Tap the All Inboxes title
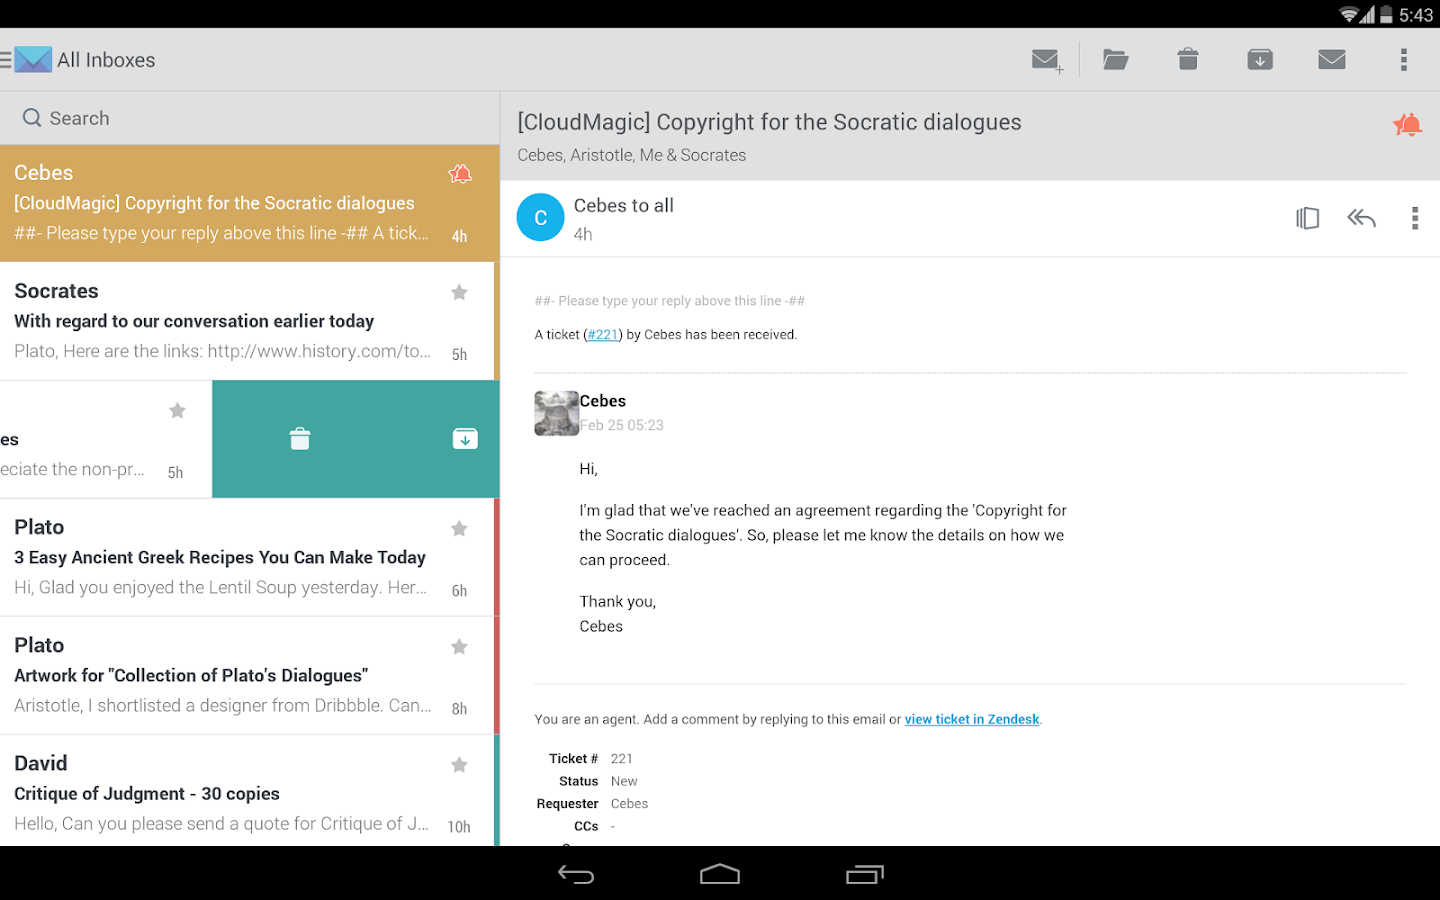The width and height of the screenshot is (1440, 900). [x=106, y=60]
